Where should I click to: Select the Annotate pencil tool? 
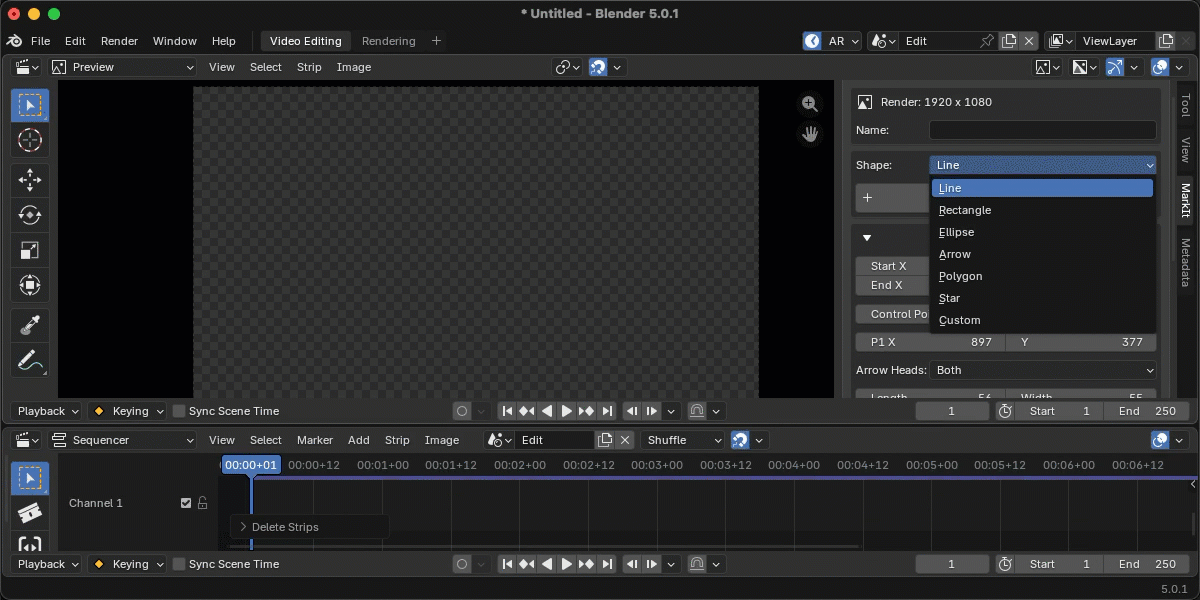click(30, 360)
